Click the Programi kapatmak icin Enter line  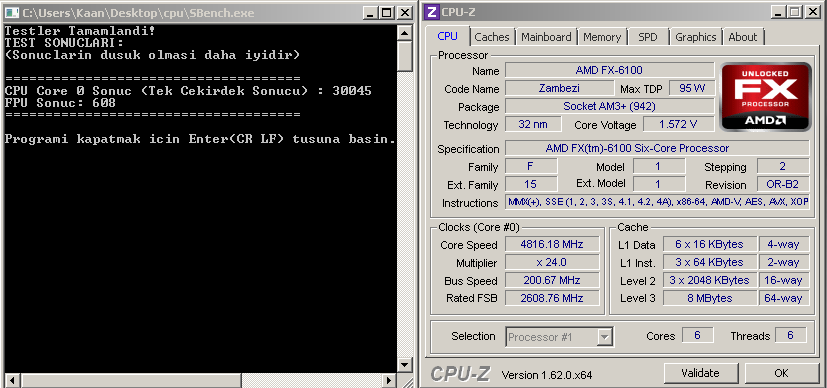coord(200,139)
